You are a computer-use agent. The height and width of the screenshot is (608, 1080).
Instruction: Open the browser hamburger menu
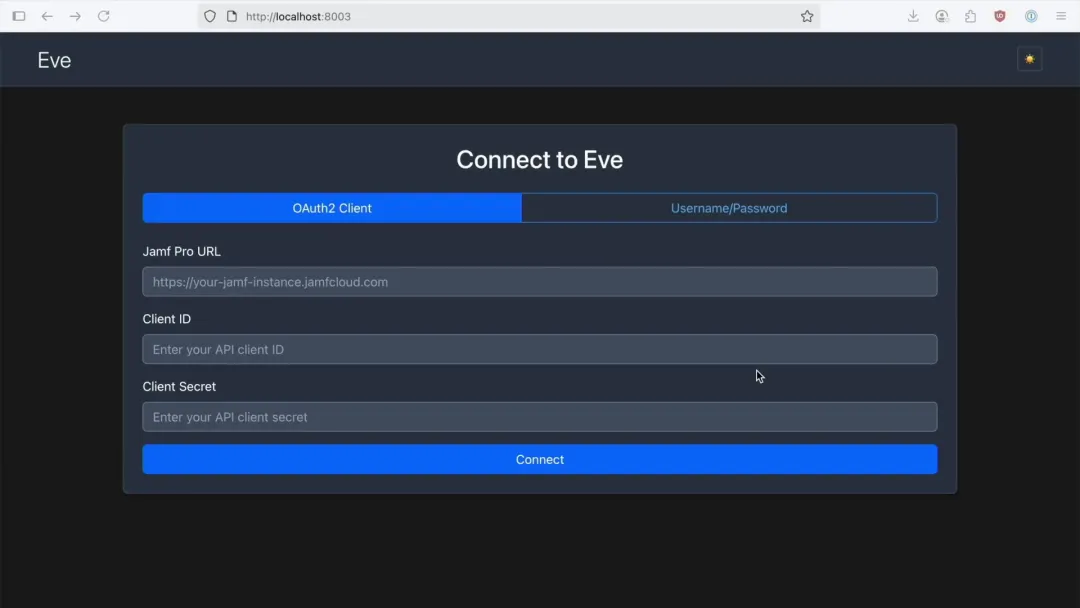[x=1061, y=16]
